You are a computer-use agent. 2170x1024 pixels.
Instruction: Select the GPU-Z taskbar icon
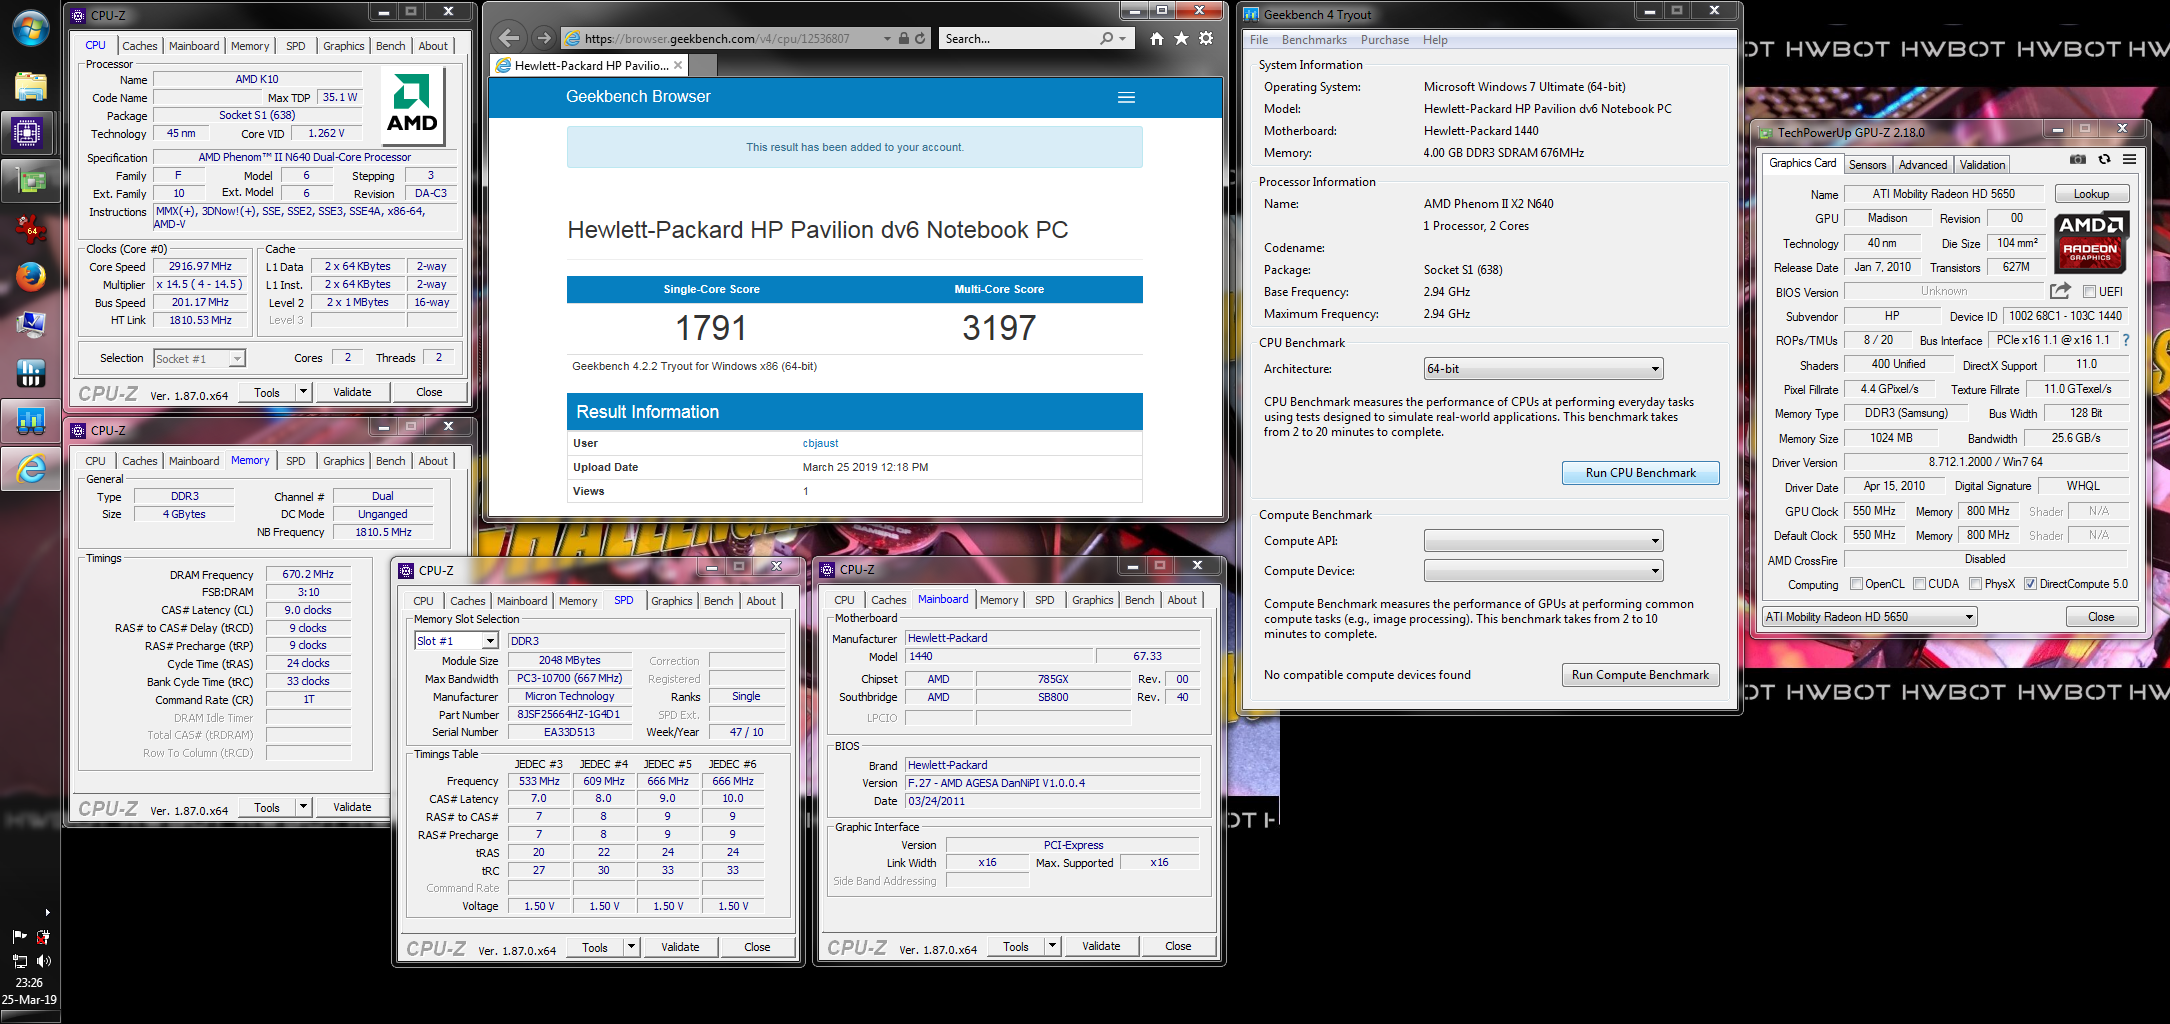pos(30,181)
